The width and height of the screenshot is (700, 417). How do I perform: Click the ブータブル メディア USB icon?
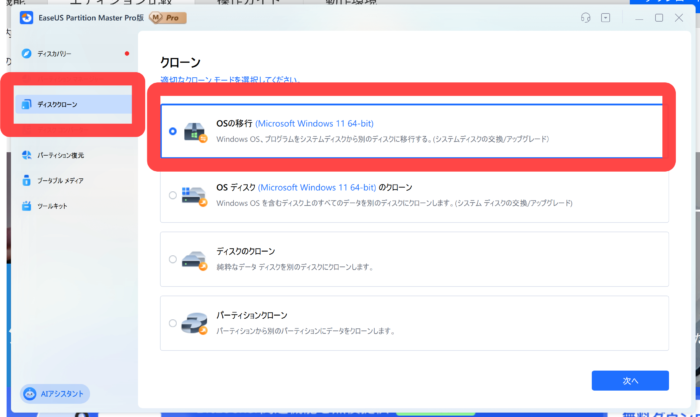click(x=26, y=180)
